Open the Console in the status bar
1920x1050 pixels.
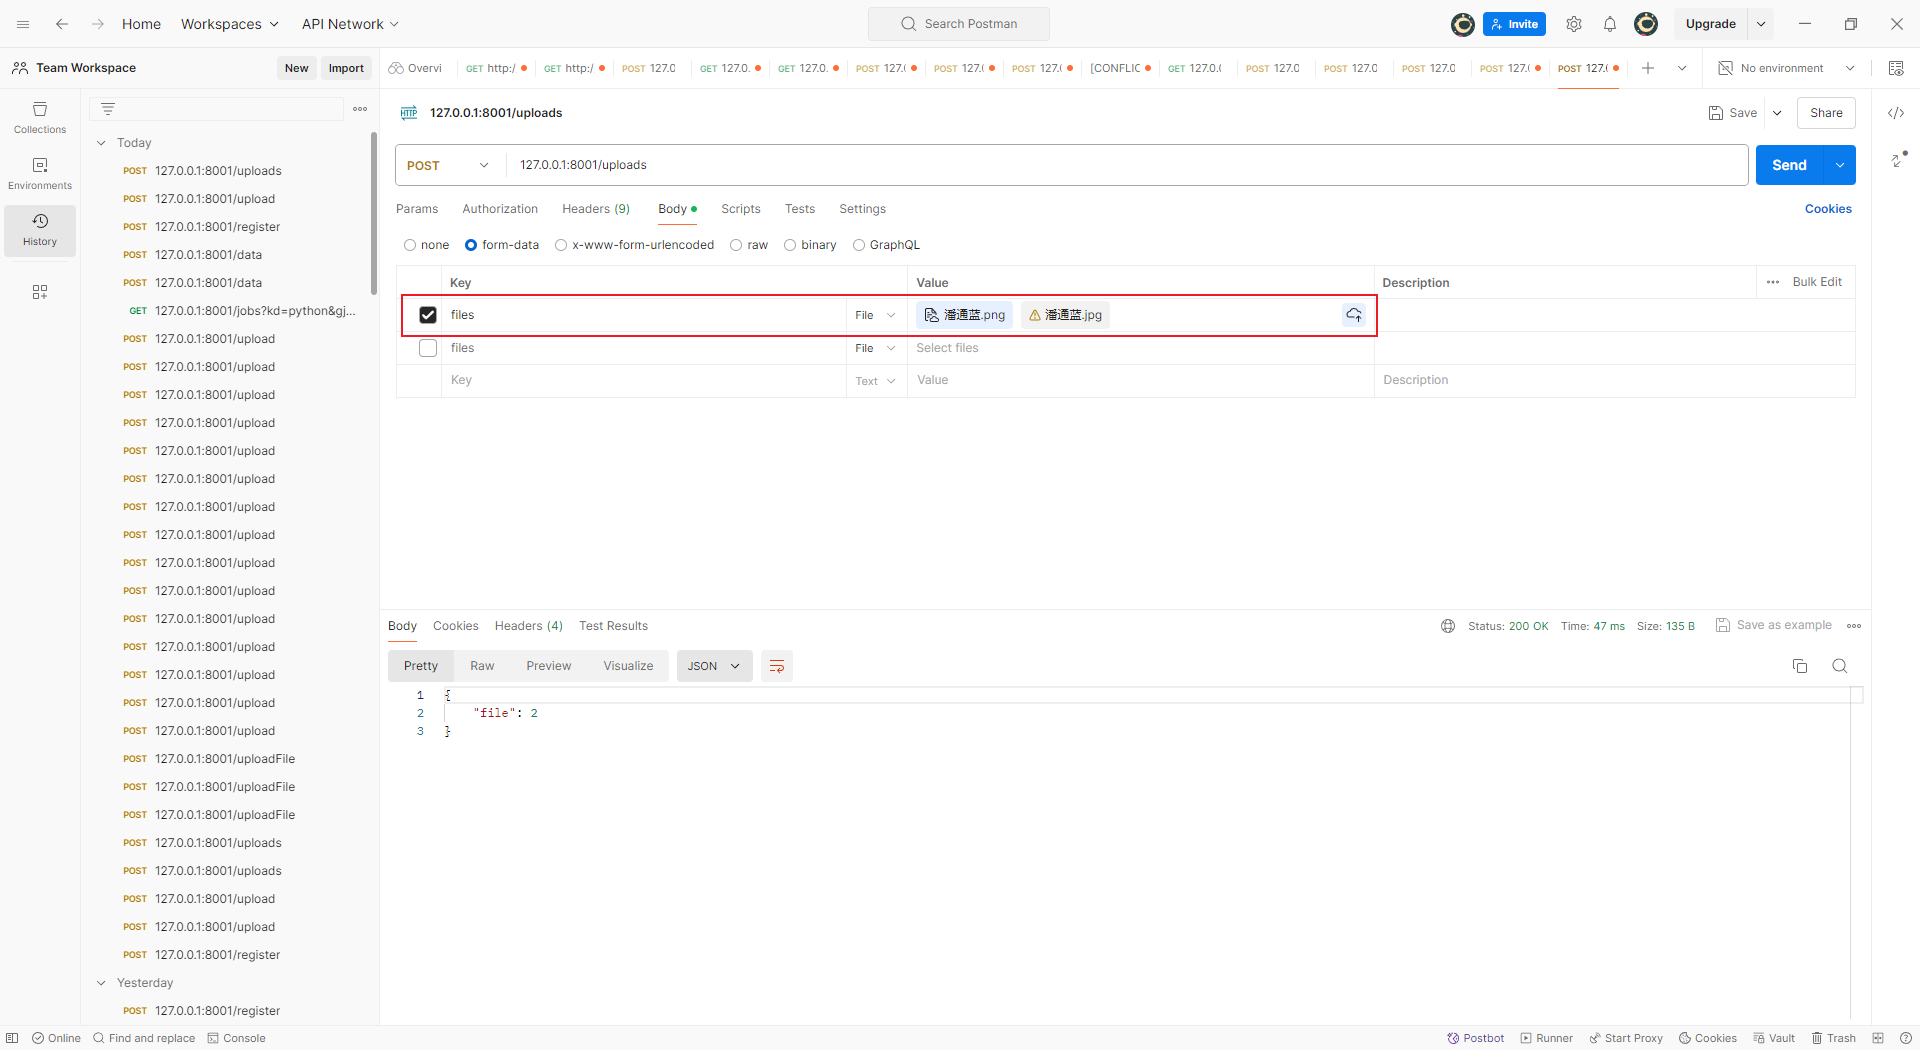[x=237, y=1038]
